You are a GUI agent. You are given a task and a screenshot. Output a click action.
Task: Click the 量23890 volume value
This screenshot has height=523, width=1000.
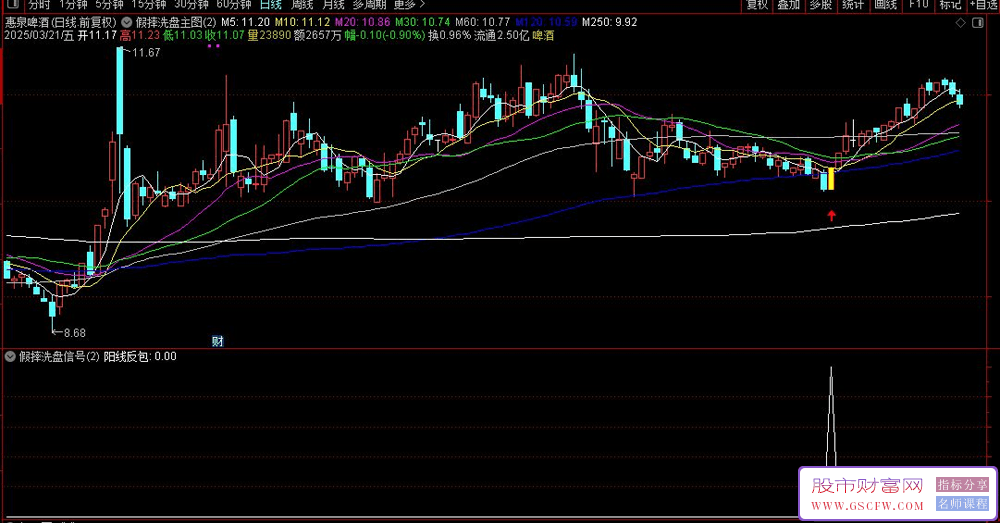click(269, 36)
